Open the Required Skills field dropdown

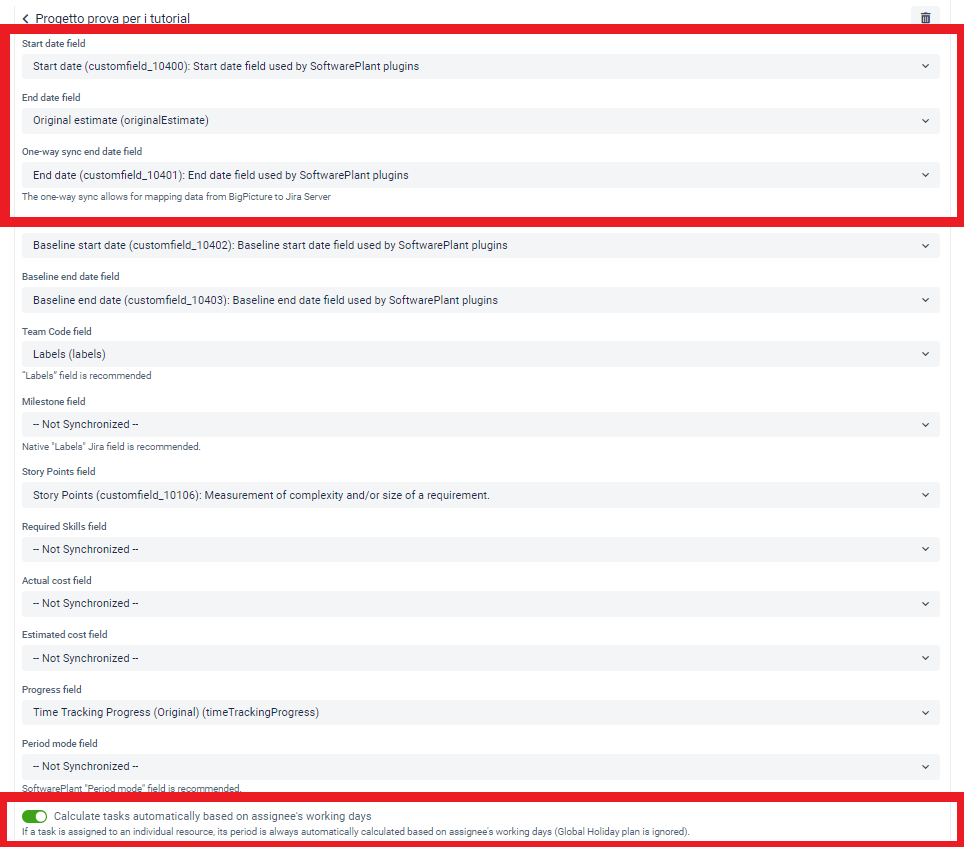480,548
